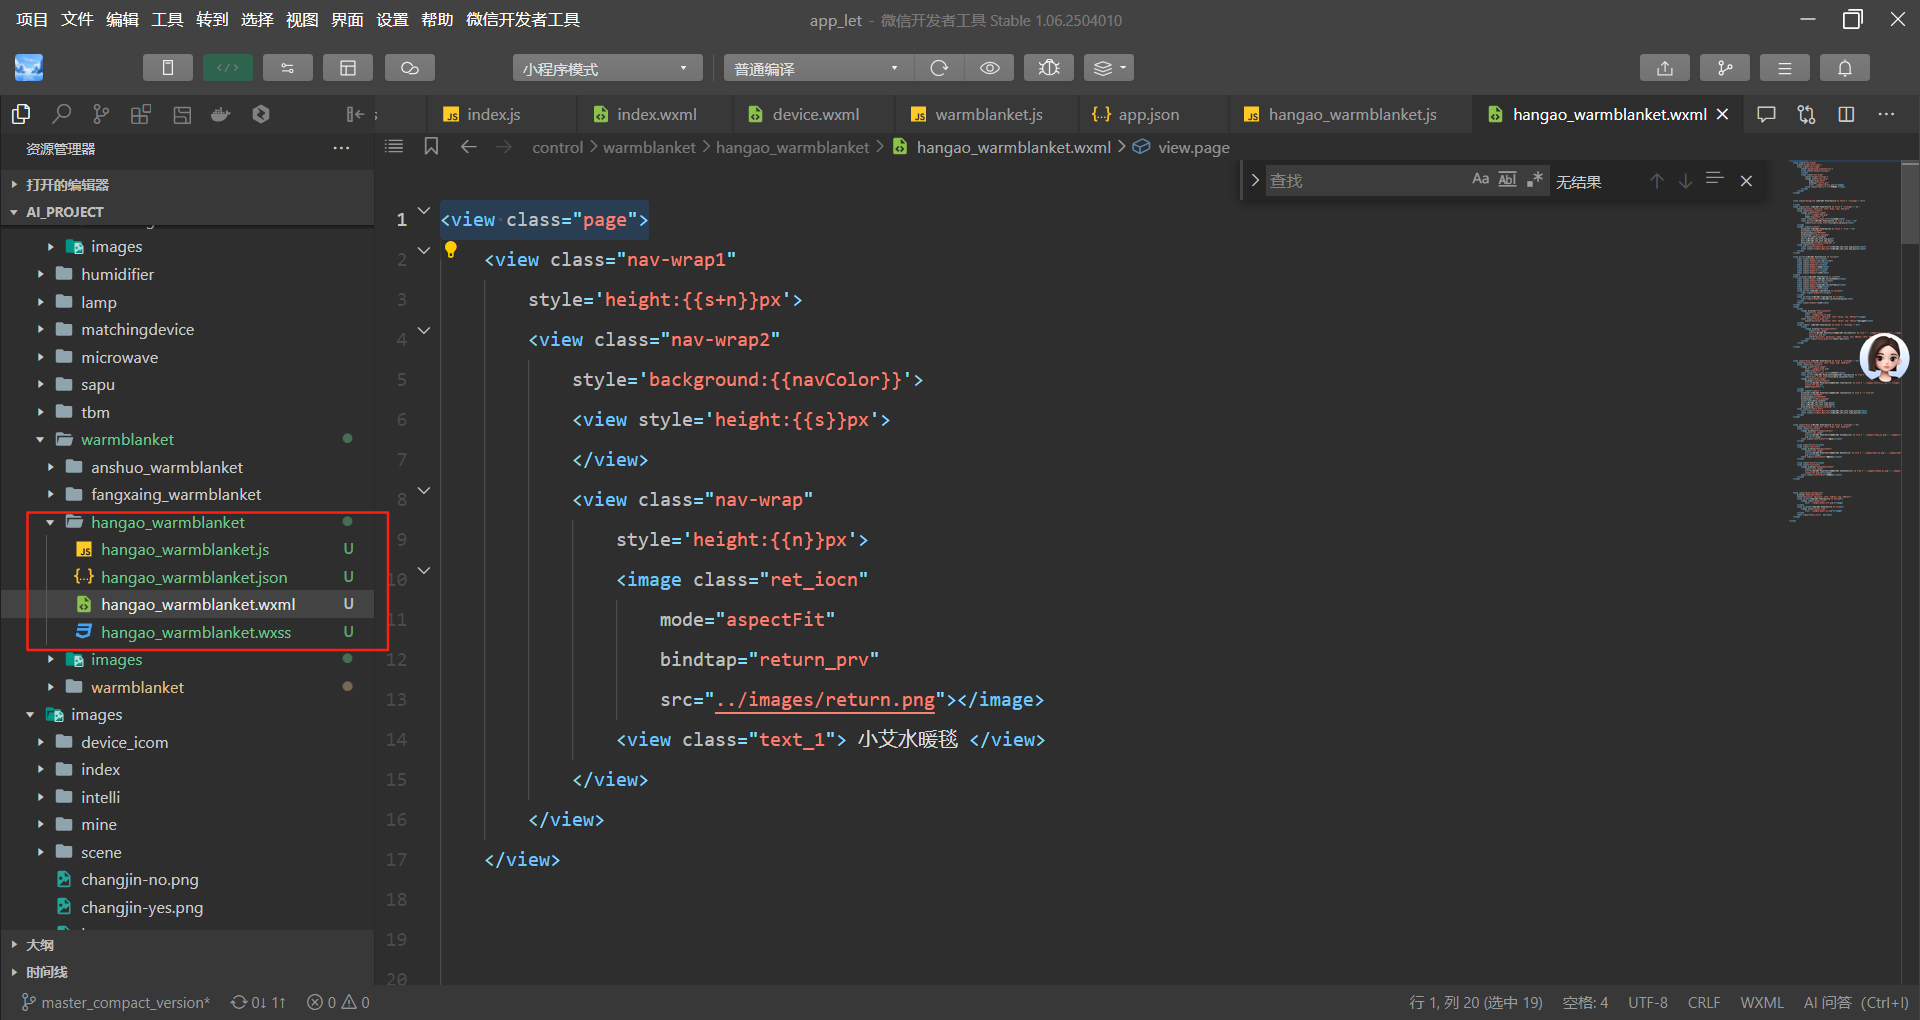Switch to the app.json tab
The height and width of the screenshot is (1020, 1920).
pos(1147,114)
